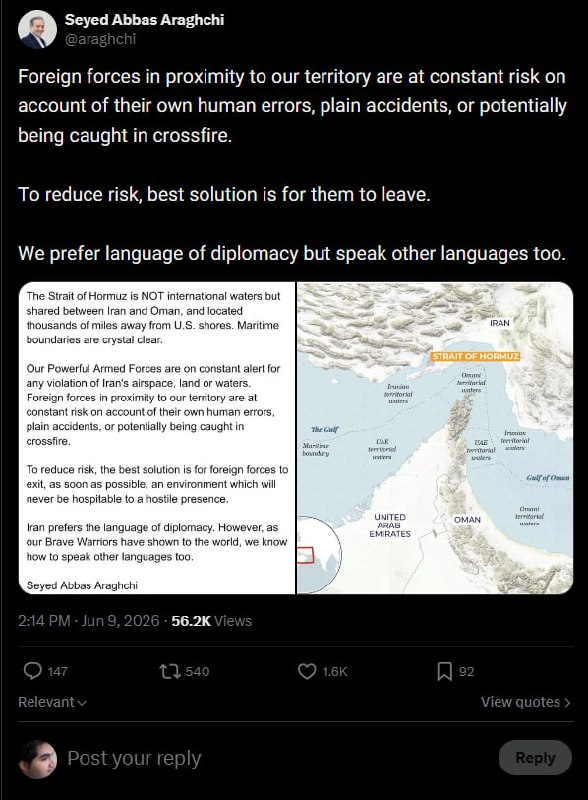Click into the Post your reply field
Image resolution: width=588 pixels, height=800 pixels.
point(276,758)
